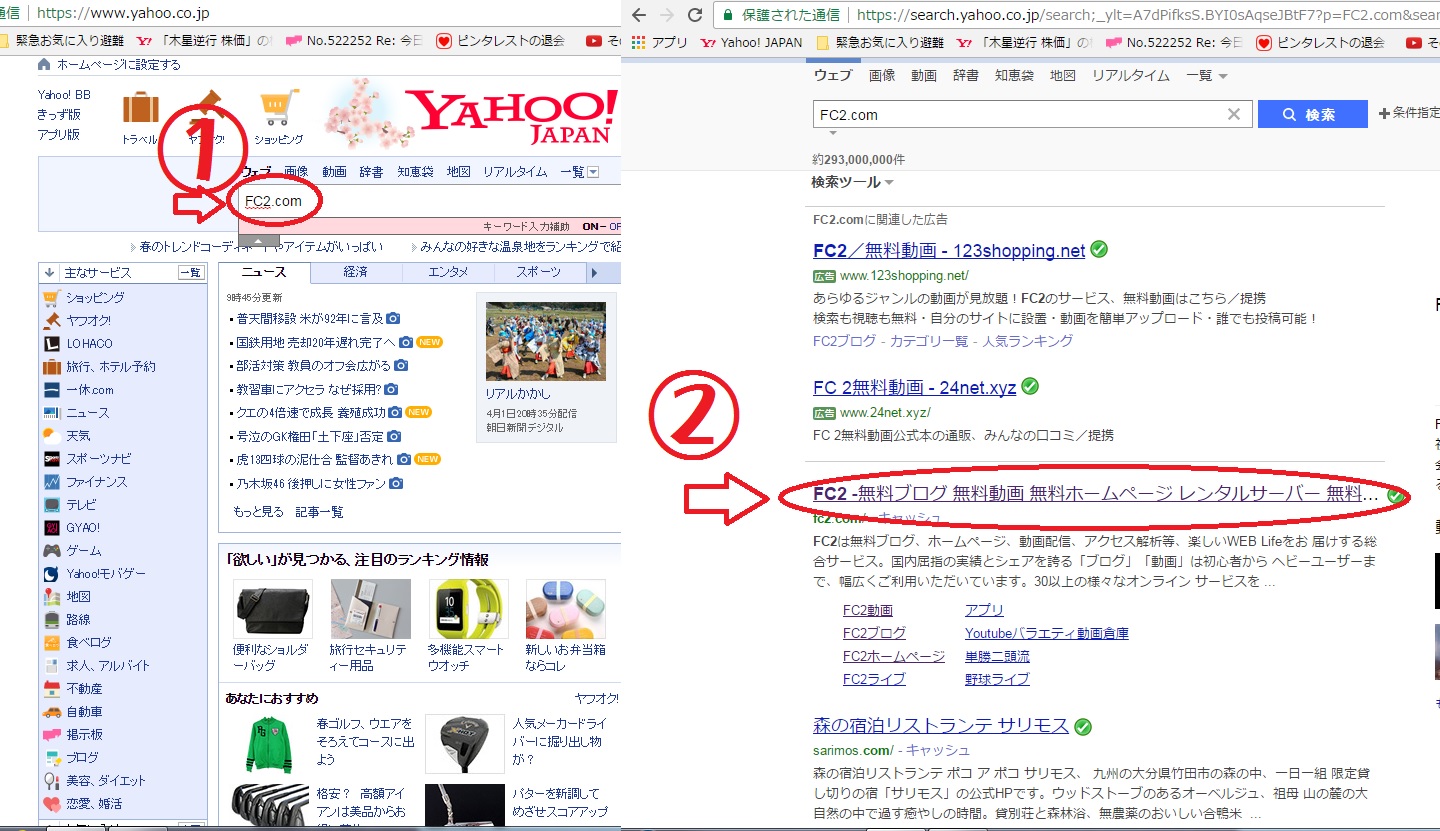
Task: Open 天気 weather in the services sidebar
Action: (x=78, y=436)
